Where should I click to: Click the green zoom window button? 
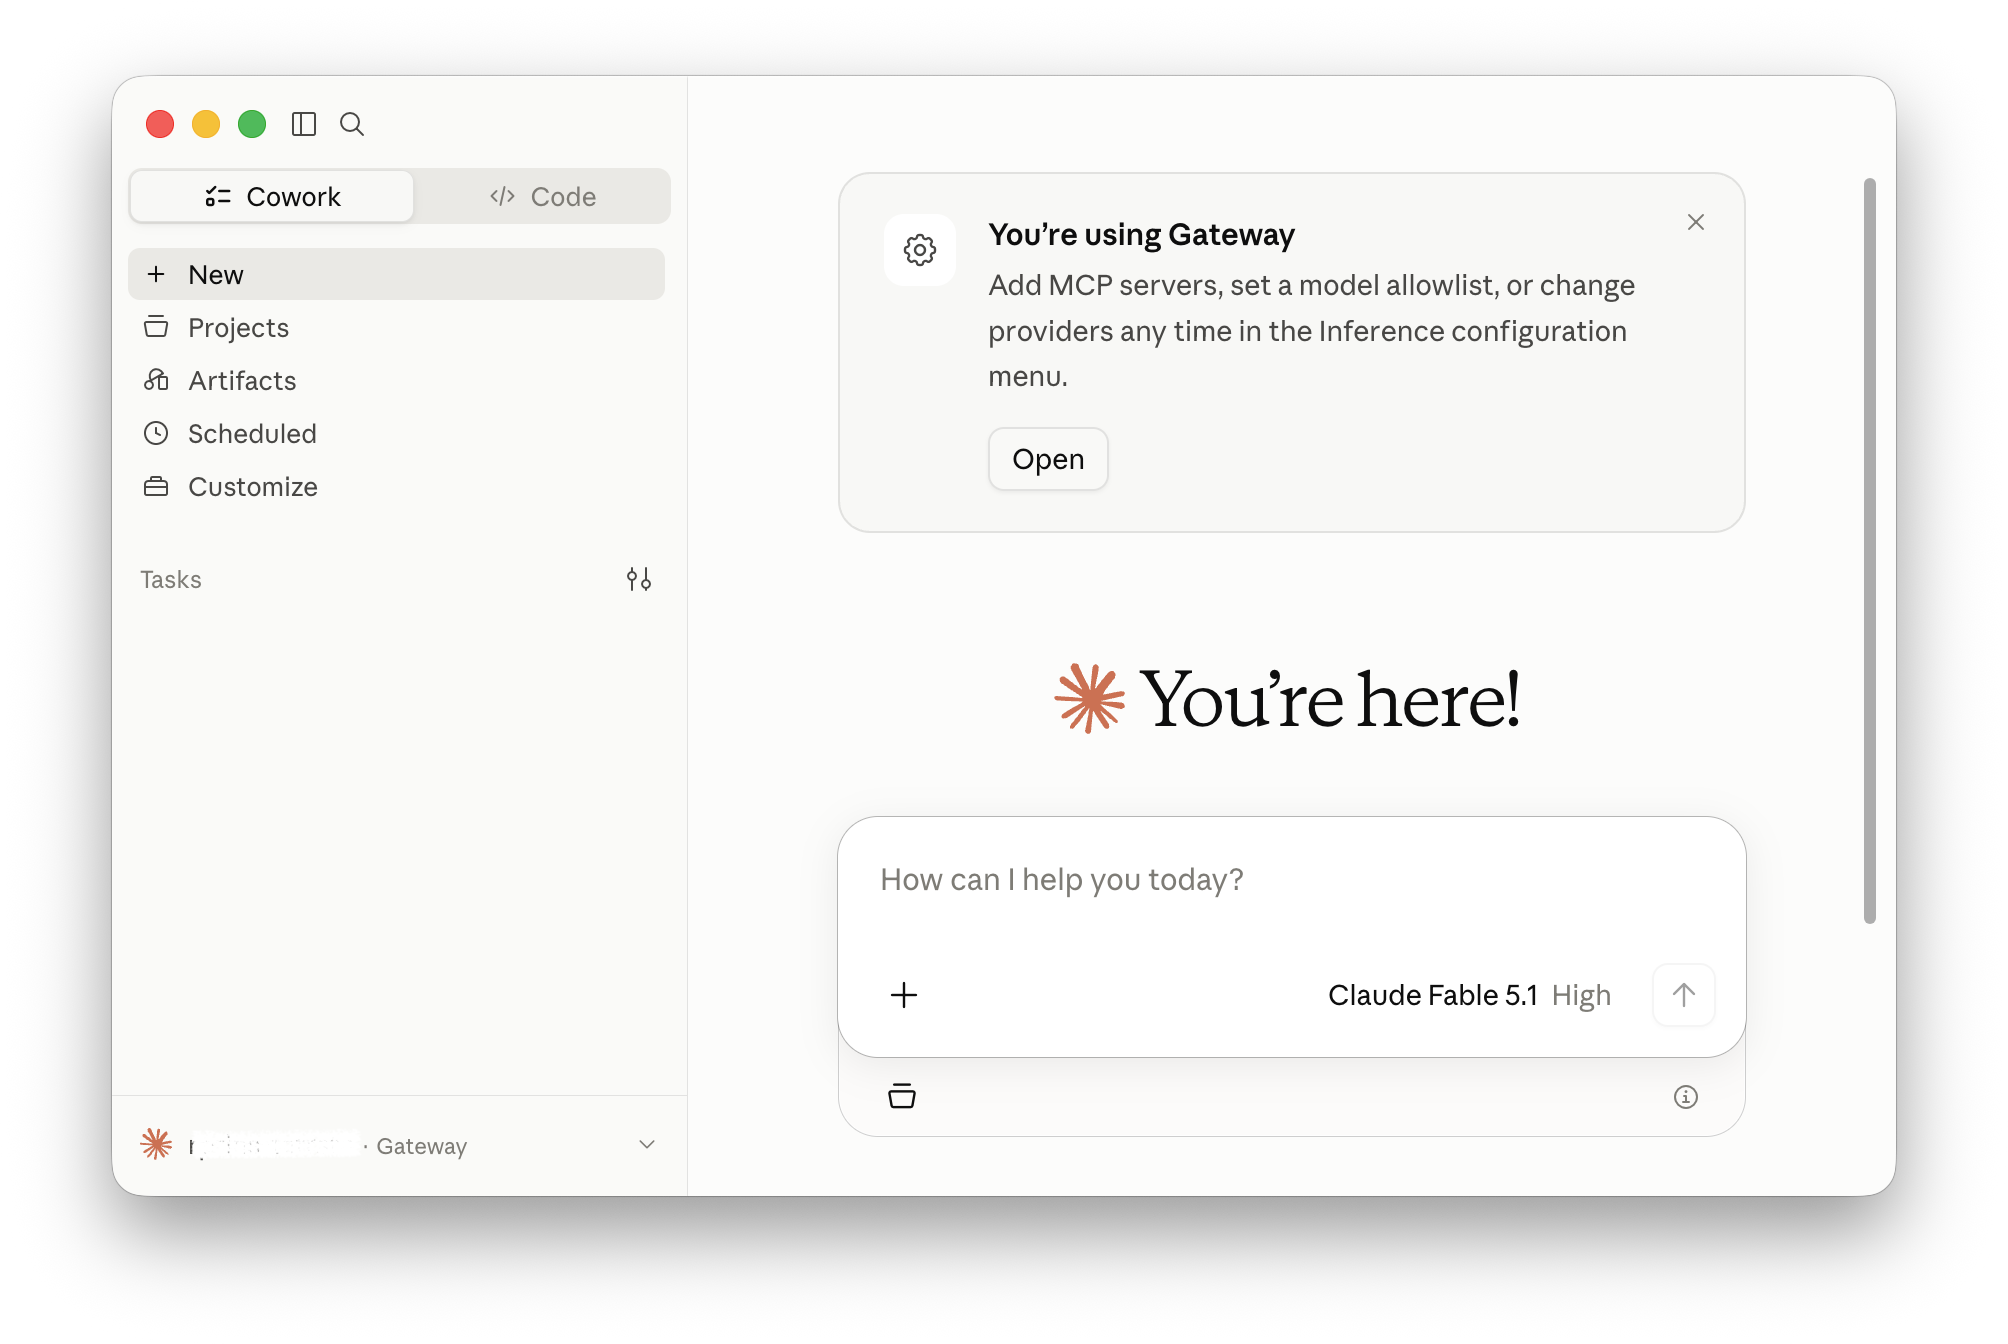[252, 124]
